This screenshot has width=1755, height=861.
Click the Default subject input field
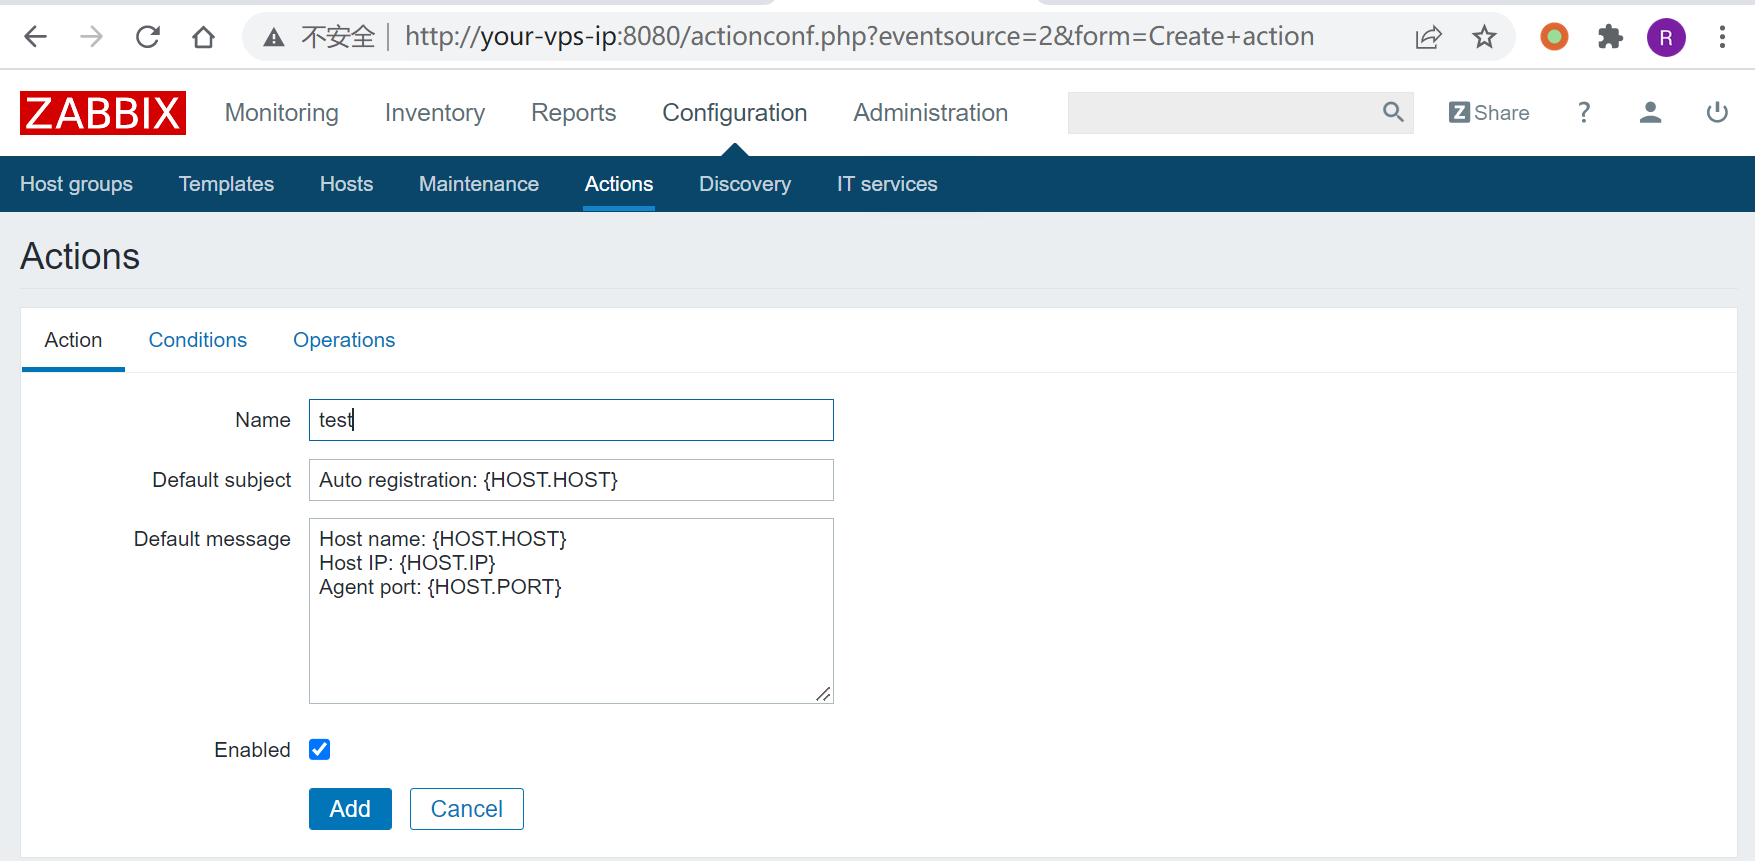pos(570,480)
